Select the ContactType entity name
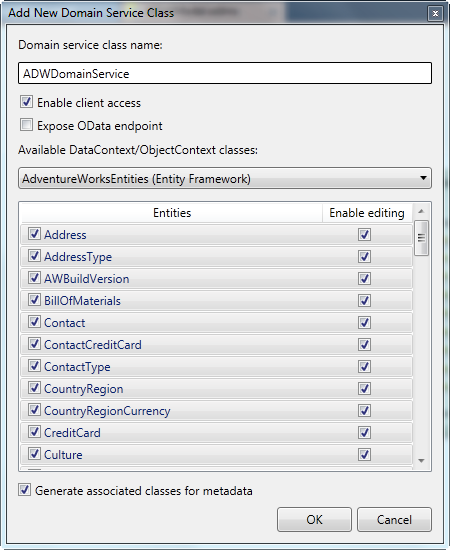This screenshot has height=550, width=450. pos(77,367)
